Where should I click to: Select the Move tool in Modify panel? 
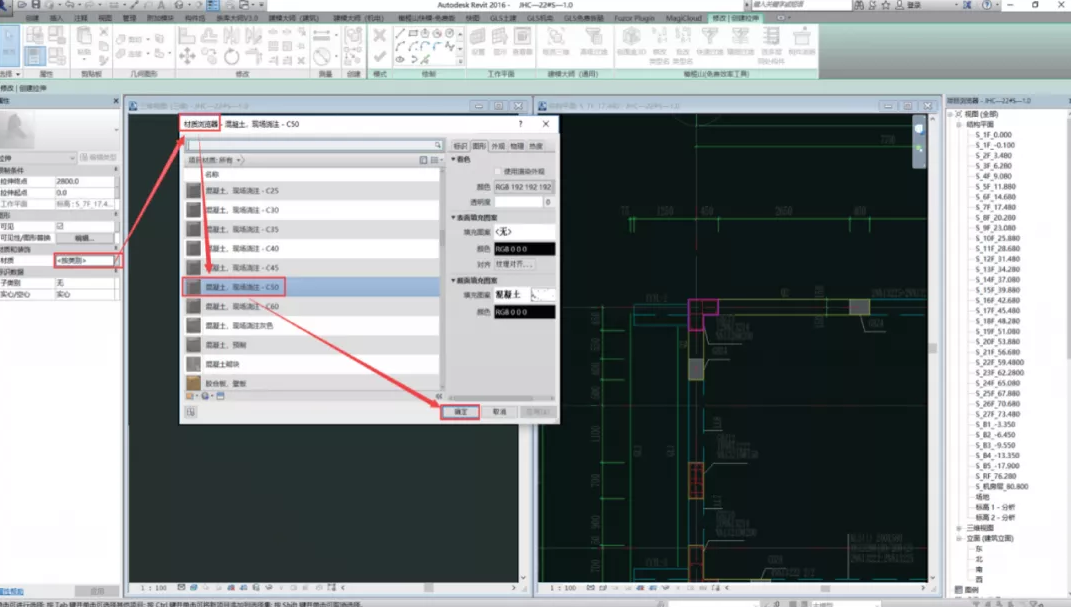tap(187, 57)
